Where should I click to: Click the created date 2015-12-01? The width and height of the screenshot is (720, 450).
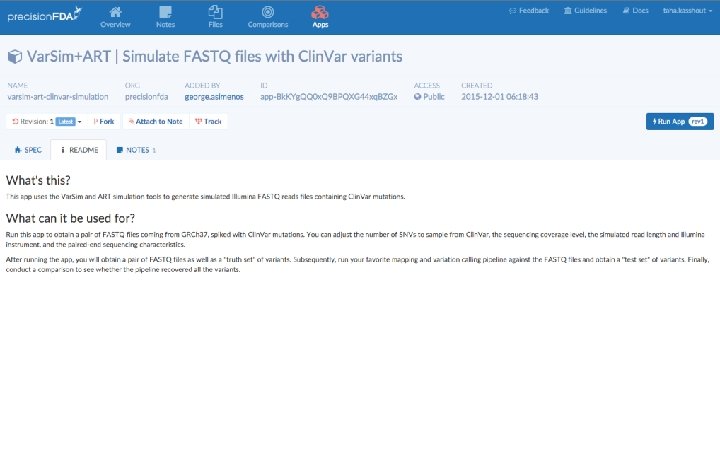[x=500, y=96]
